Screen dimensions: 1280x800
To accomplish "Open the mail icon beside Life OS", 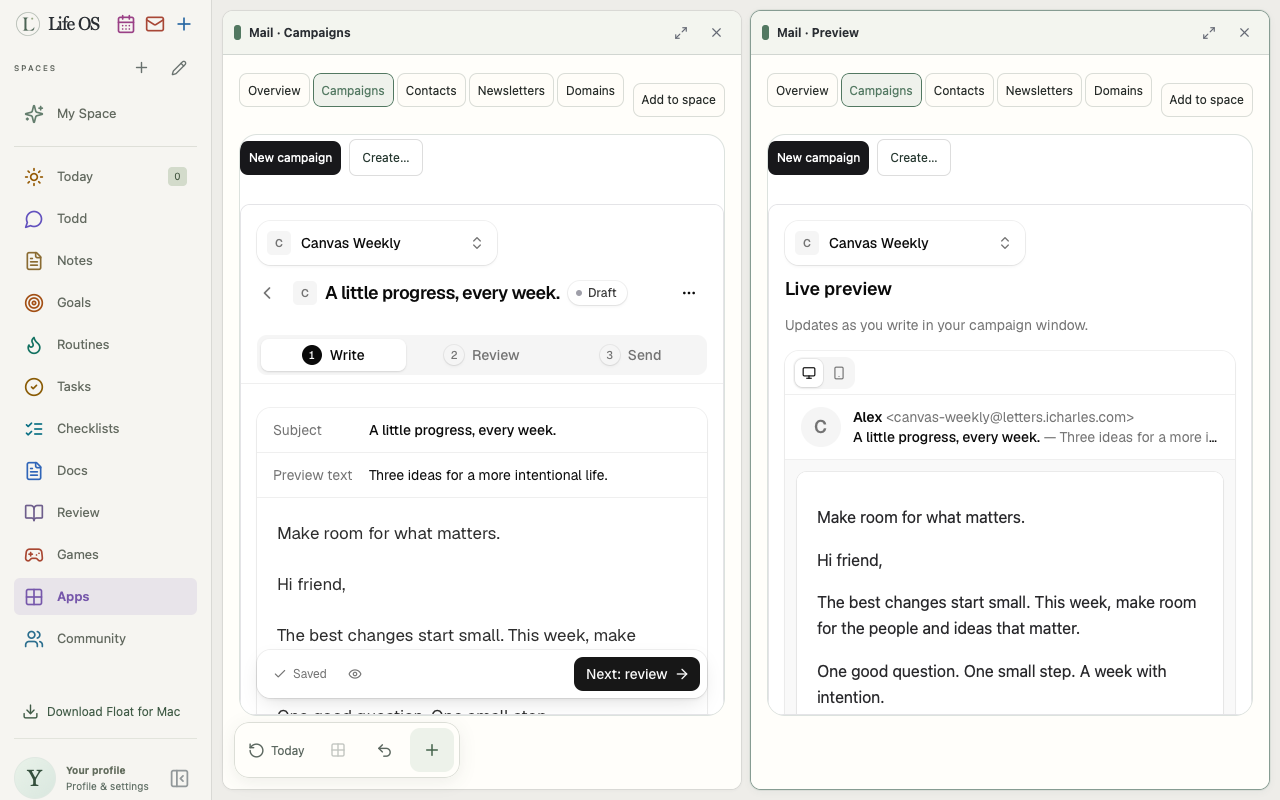I will tap(155, 24).
